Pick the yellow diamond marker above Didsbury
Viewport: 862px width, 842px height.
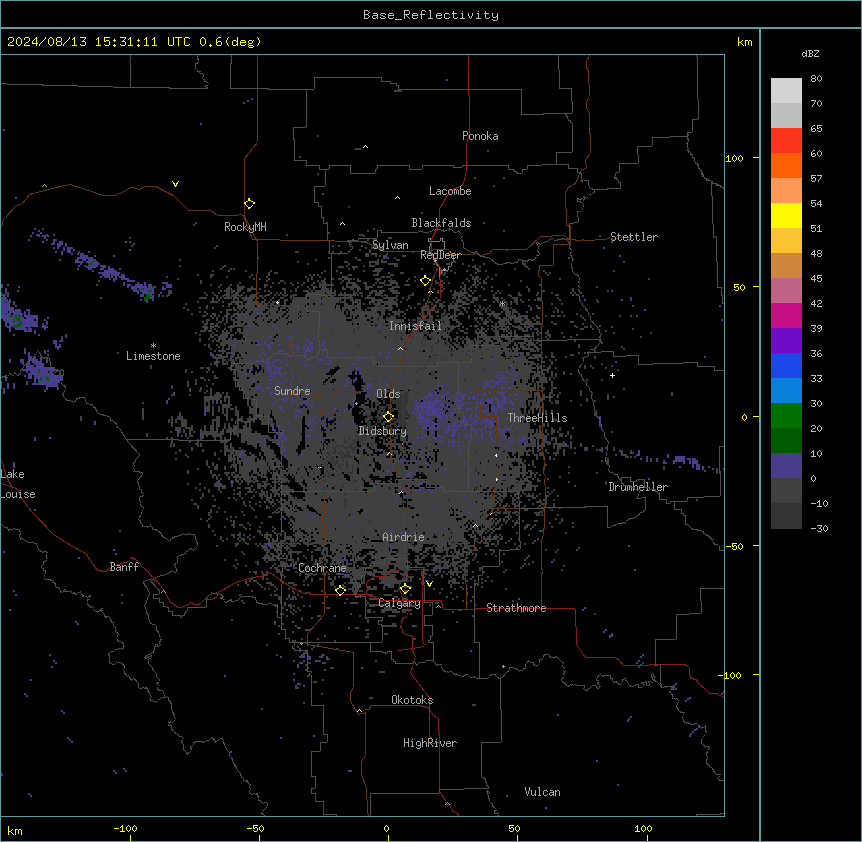pos(388,417)
